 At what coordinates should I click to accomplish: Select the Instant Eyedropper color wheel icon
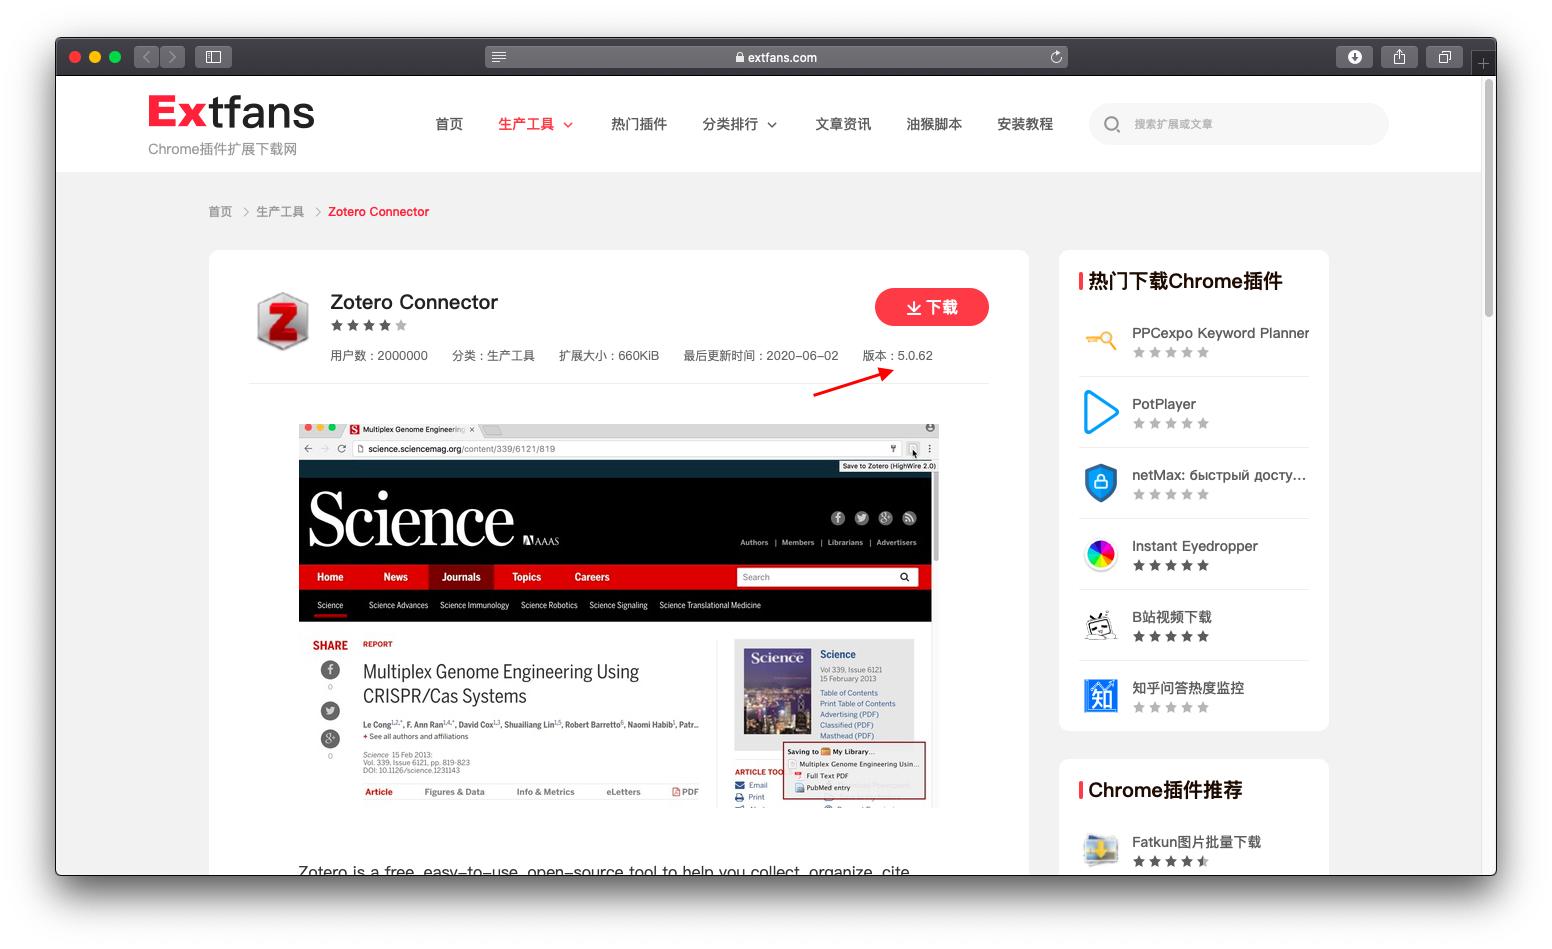point(1101,554)
